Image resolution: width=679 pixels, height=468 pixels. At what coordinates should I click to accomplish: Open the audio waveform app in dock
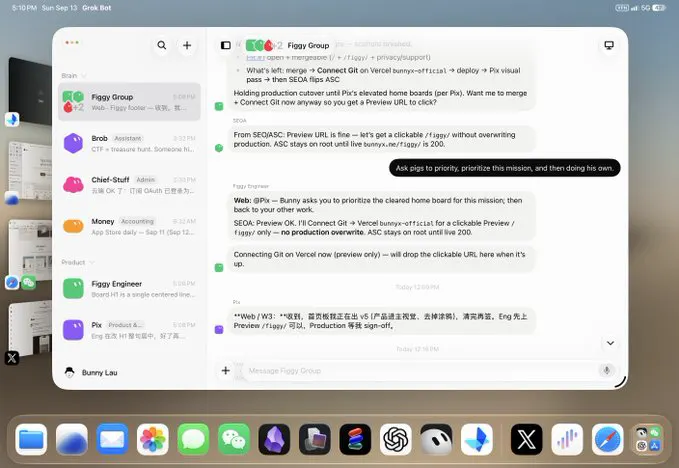click(x=567, y=439)
